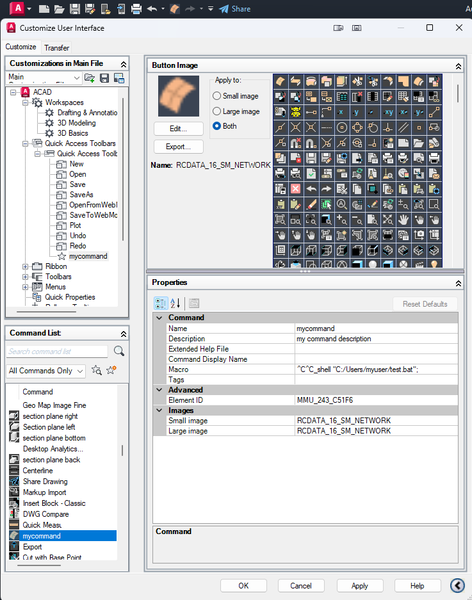
Task: Select the red X image in grid
Action: point(296,189)
